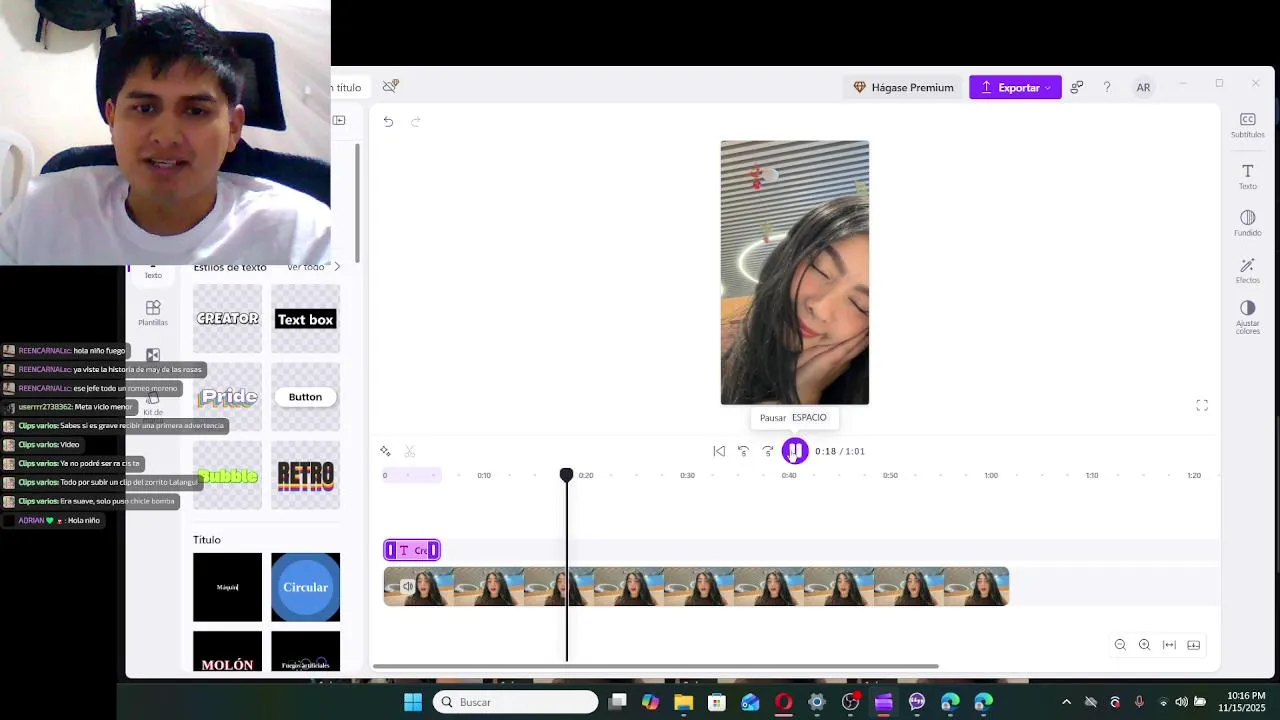
Task: Open Opera browser from the taskbar
Action: [783, 702]
